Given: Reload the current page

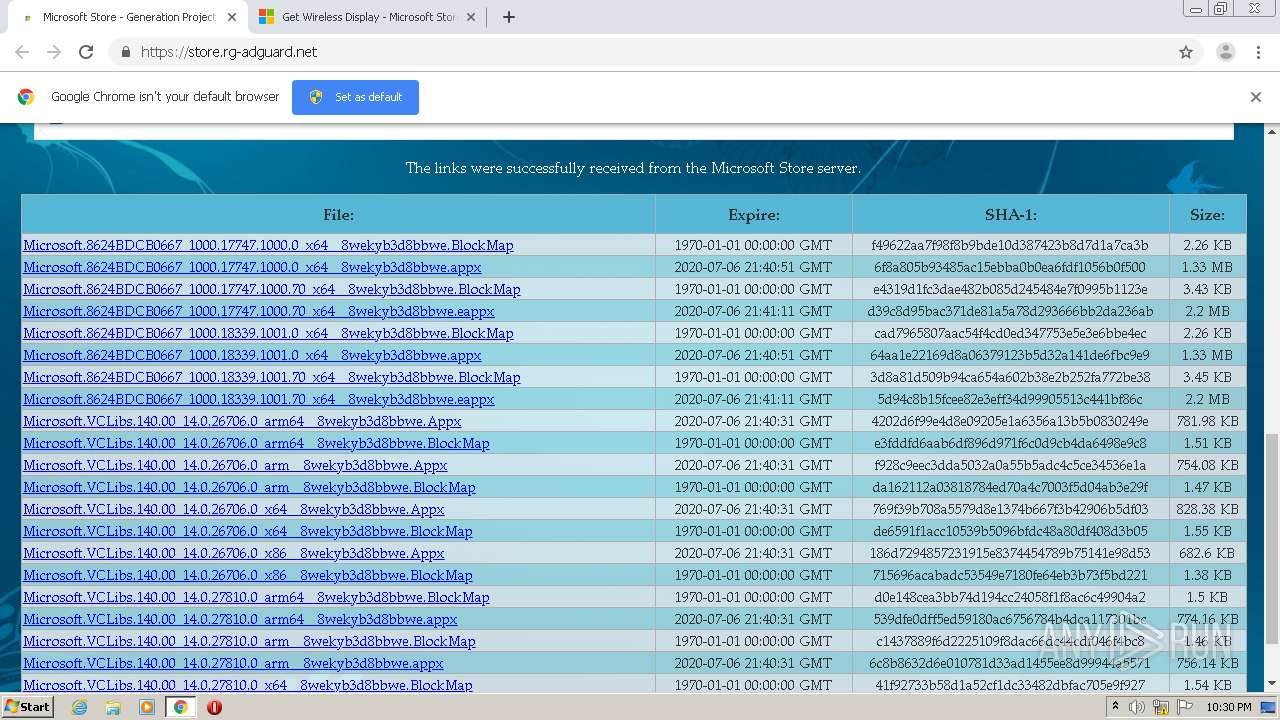Looking at the screenshot, I should pos(86,52).
